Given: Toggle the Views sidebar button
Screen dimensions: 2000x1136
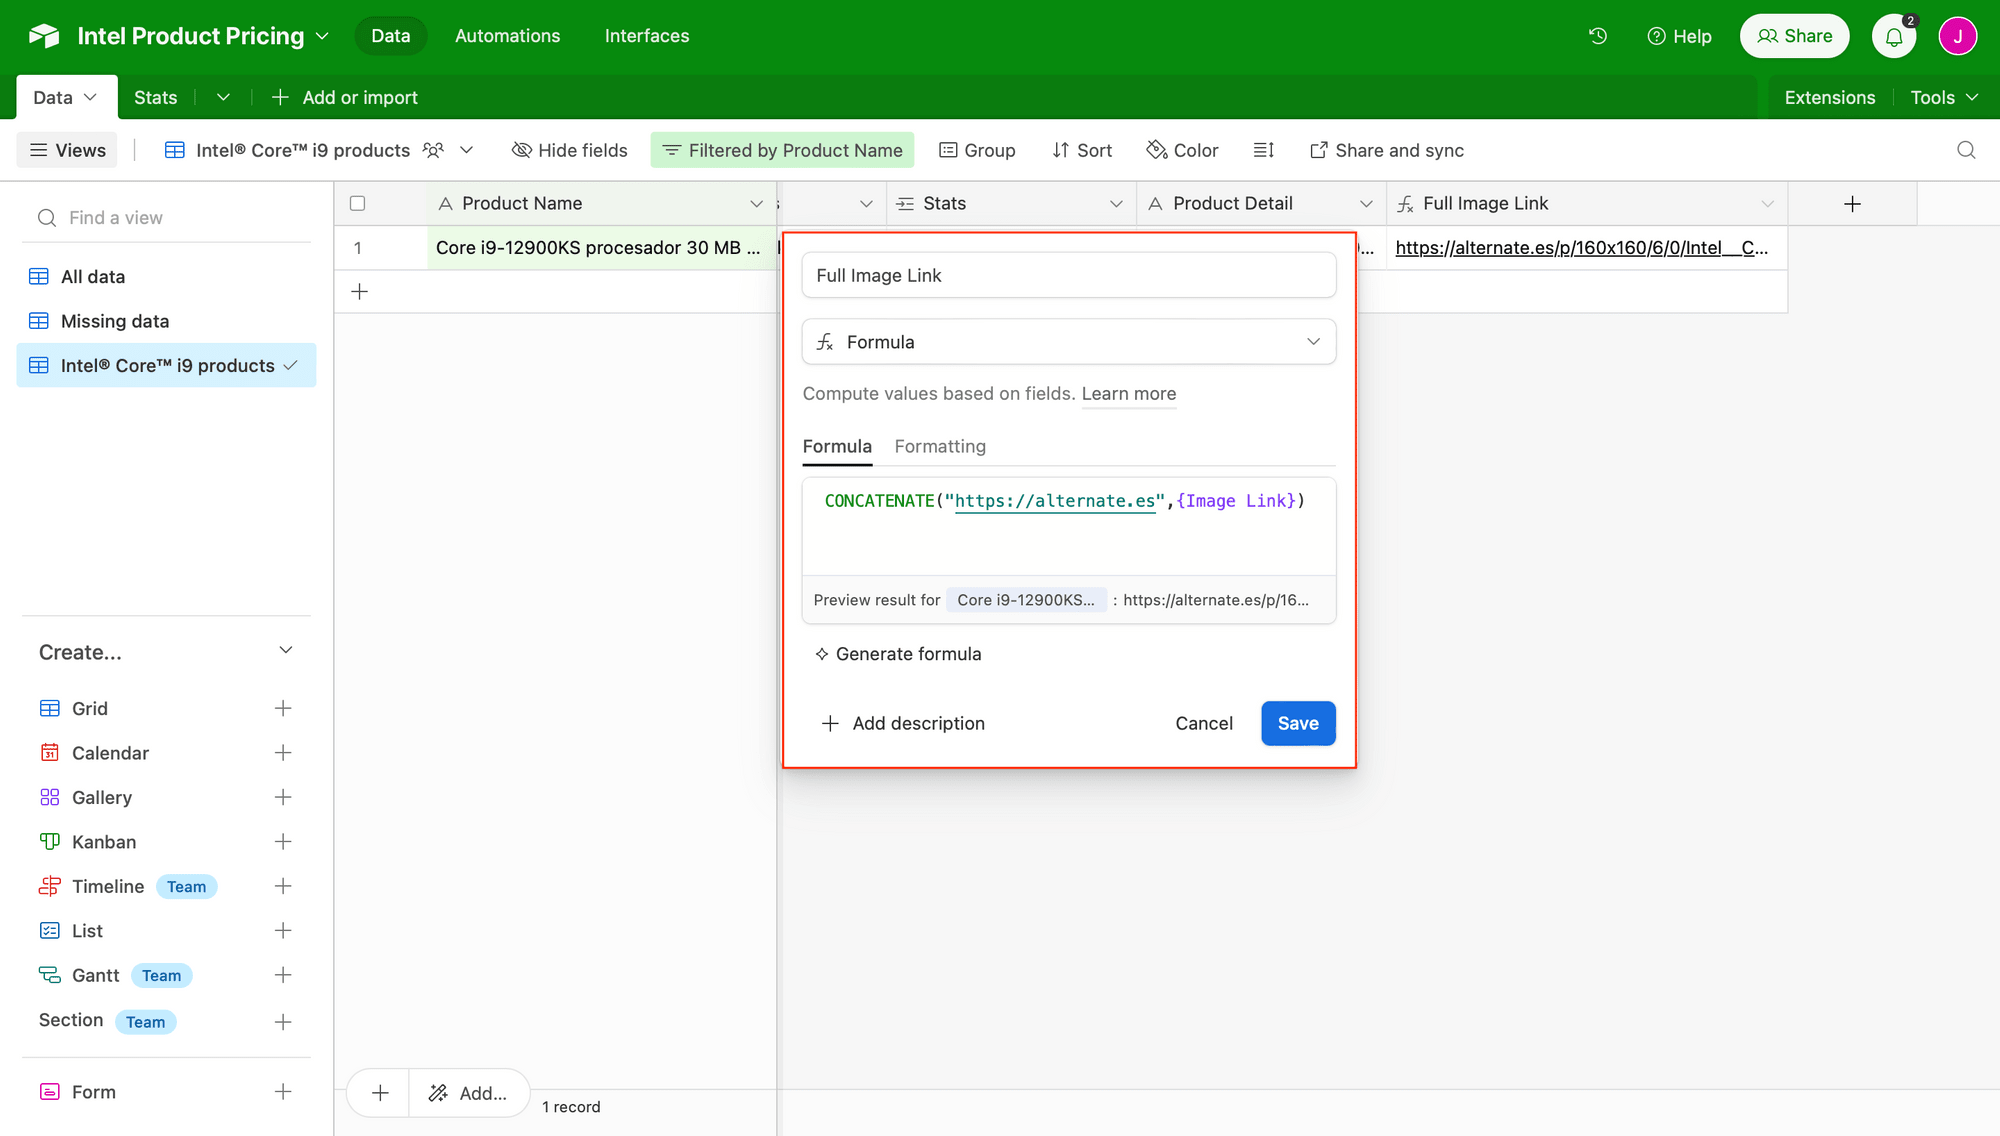Looking at the screenshot, I should [67, 150].
